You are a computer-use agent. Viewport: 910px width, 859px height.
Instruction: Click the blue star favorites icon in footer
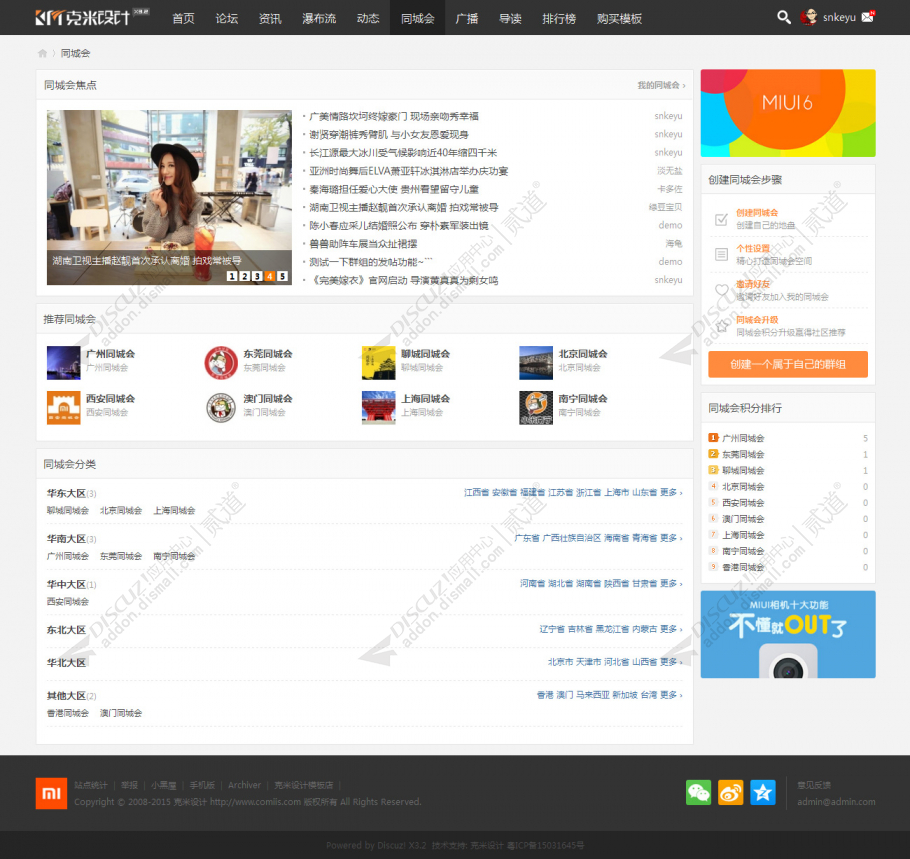[x=763, y=792]
